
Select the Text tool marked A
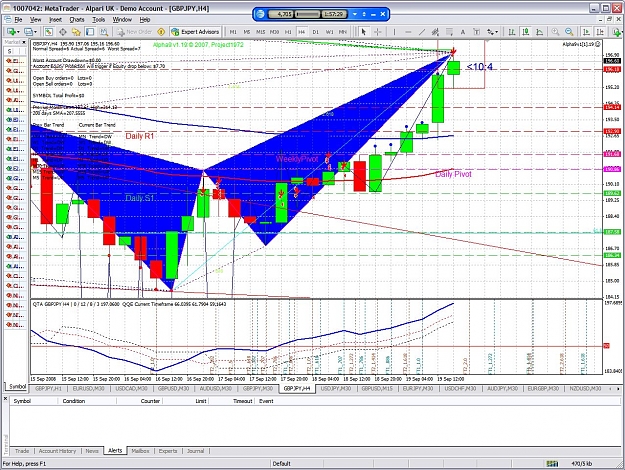pyautogui.click(x=463, y=32)
